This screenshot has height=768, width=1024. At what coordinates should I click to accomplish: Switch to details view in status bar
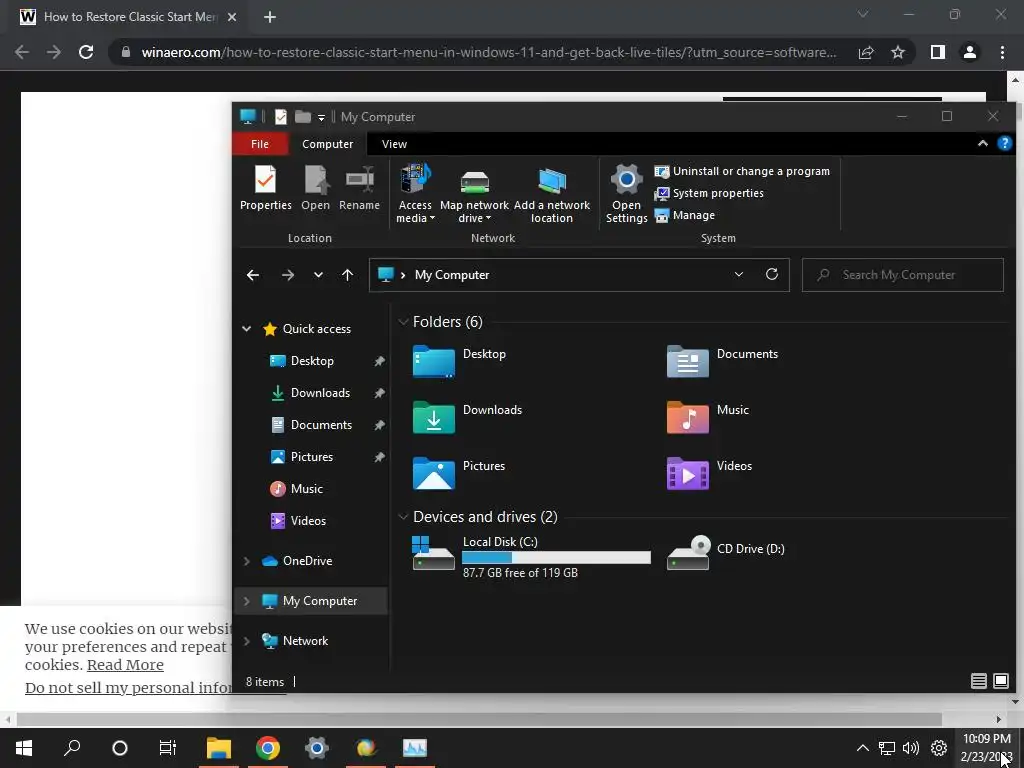tap(978, 681)
